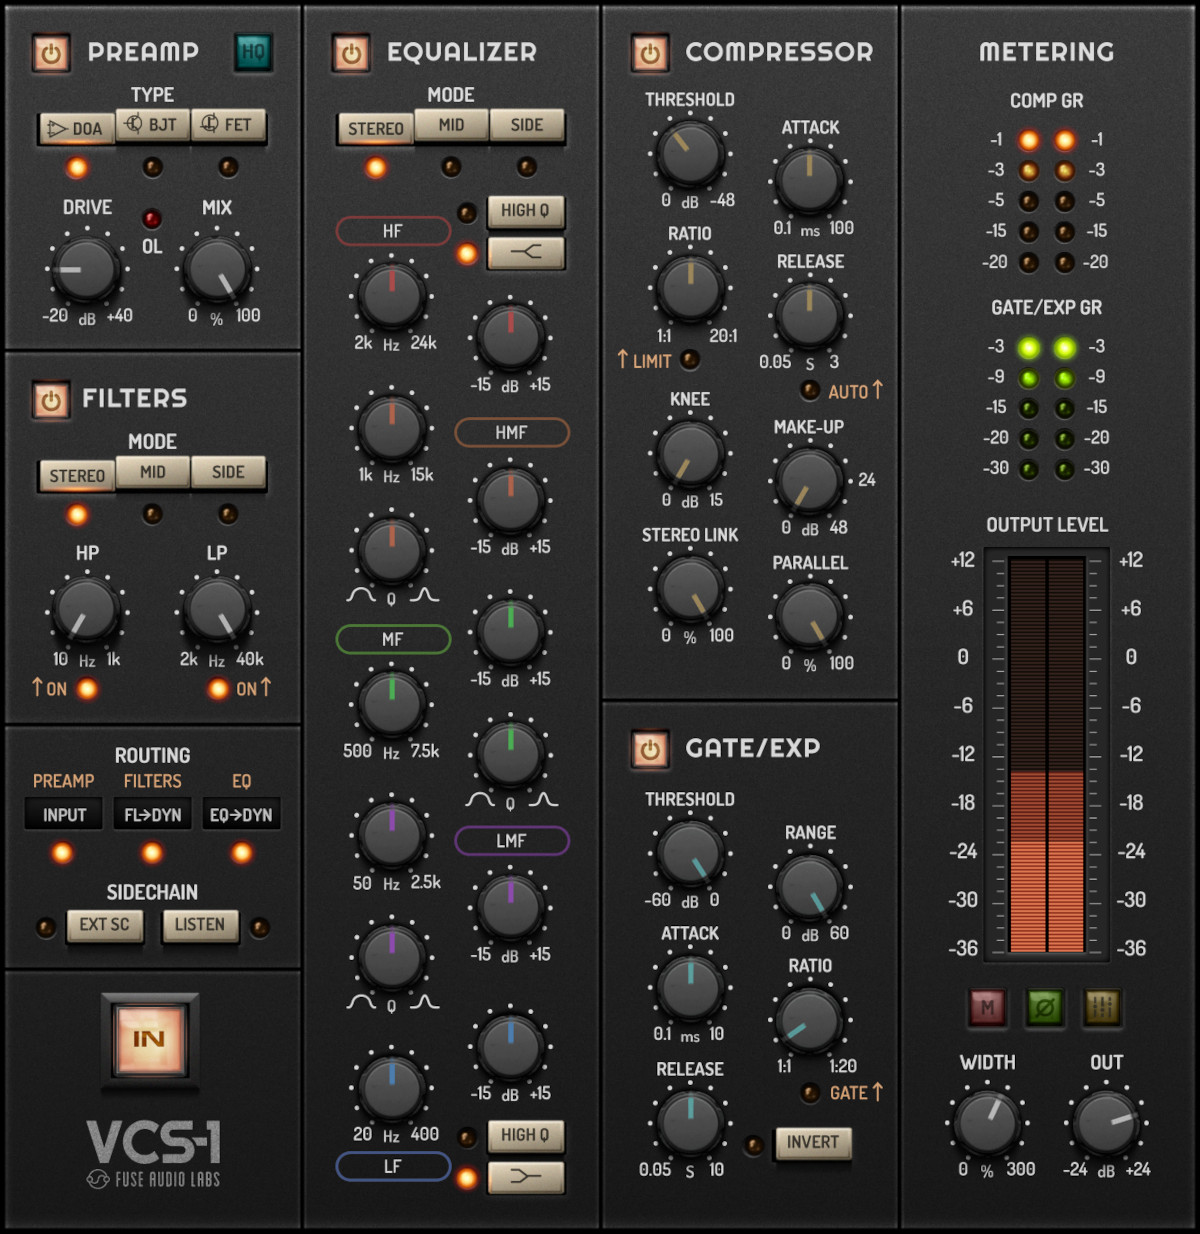The height and width of the screenshot is (1234, 1200).
Task: Click the Gate Range knob
Action: tap(810, 887)
